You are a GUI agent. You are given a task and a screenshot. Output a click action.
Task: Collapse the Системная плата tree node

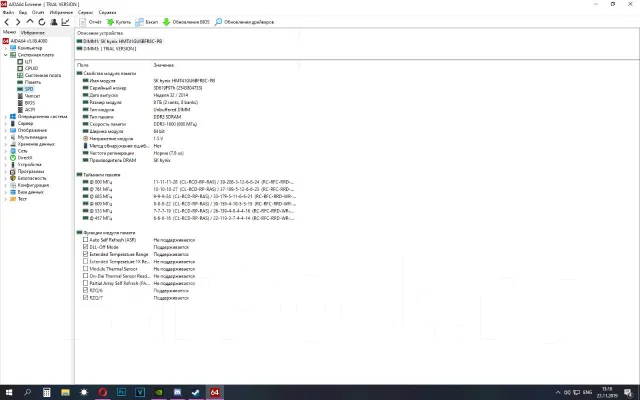5,55
